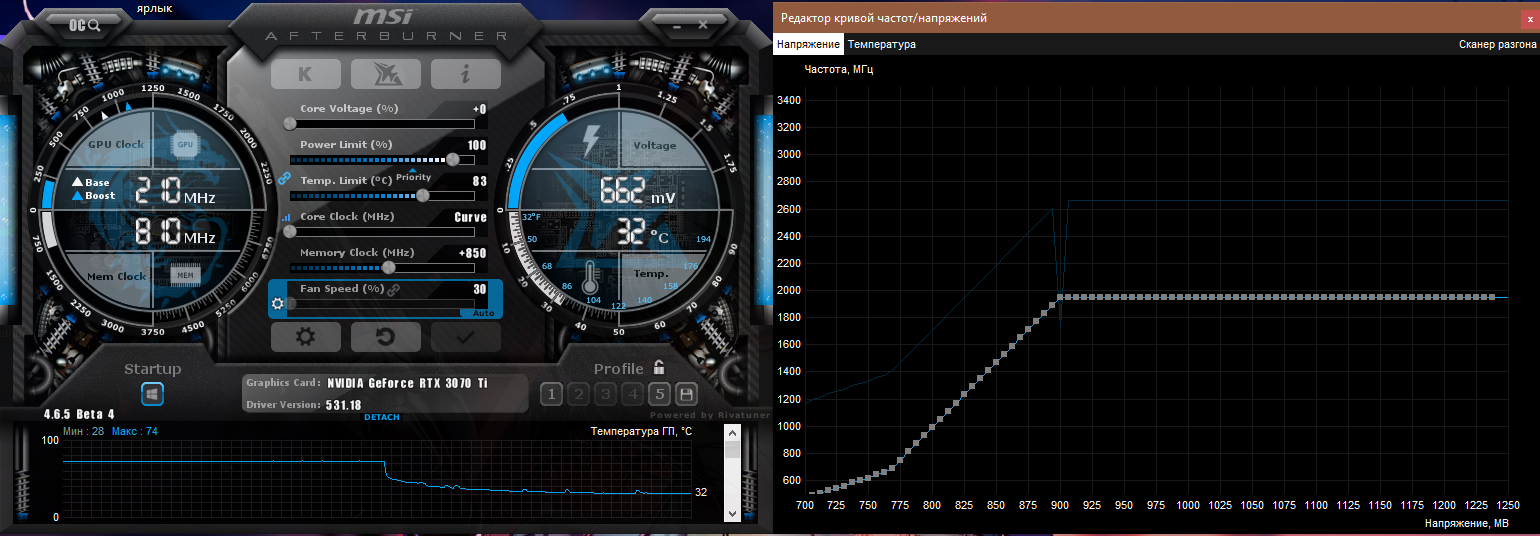The height and width of the screenshot is (536, 1540).
Task: Click the thermometer icon in temp gauge
Action: (591, 276)
